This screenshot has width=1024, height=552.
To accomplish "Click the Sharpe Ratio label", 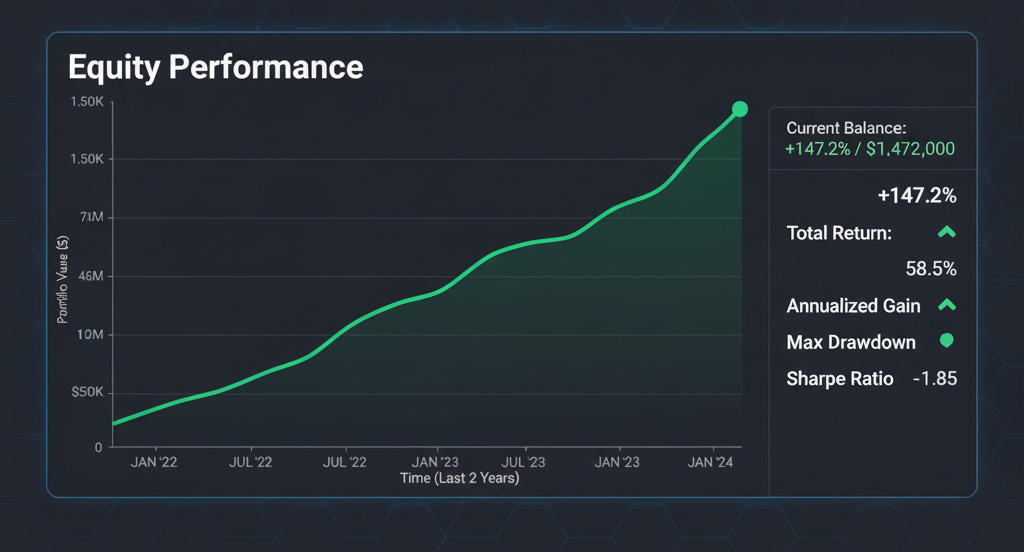I will 840,379.
